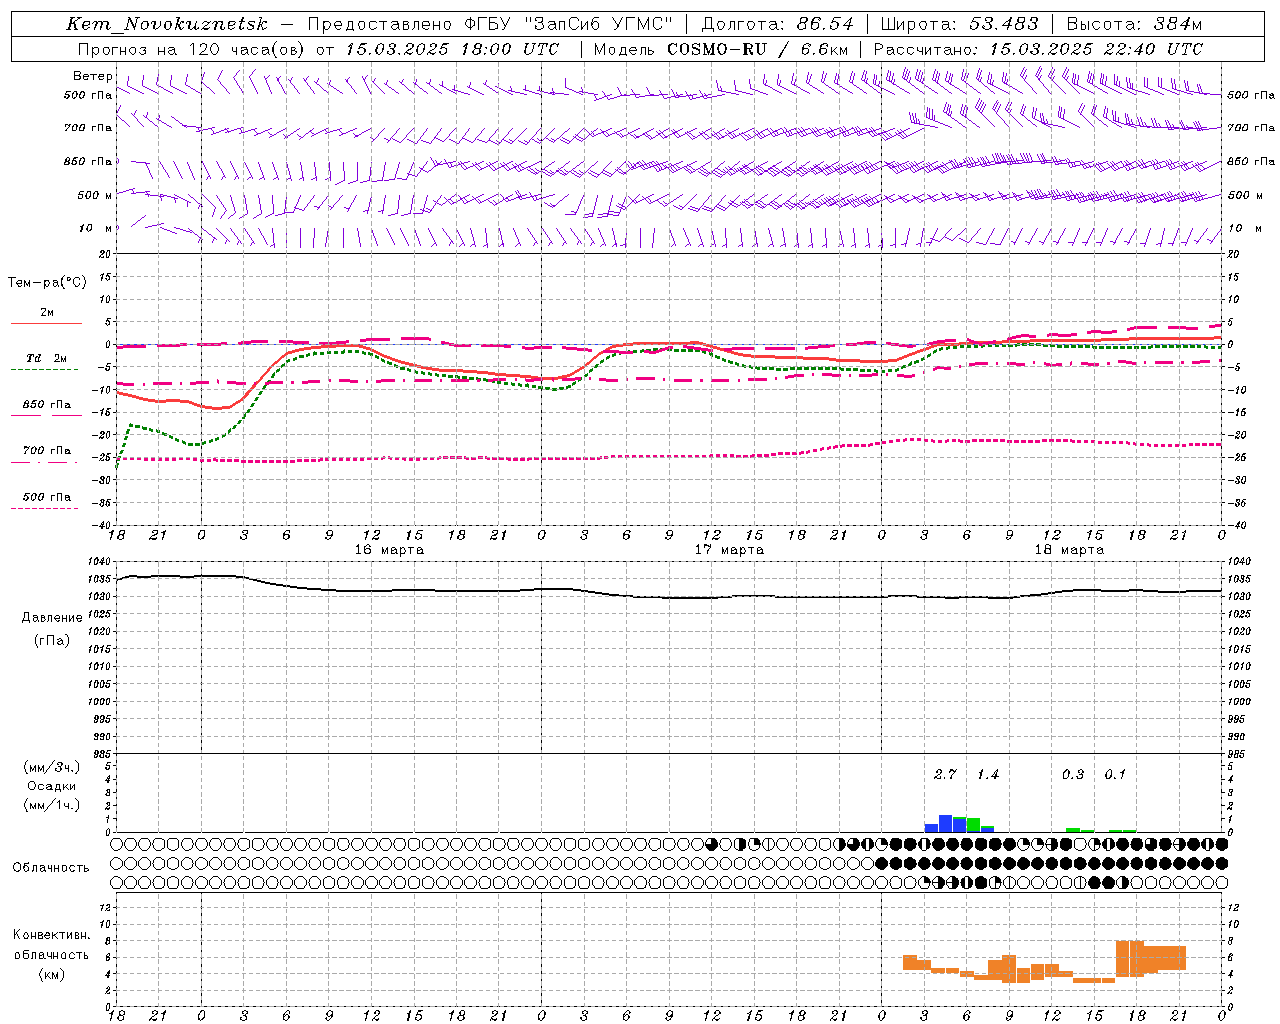Image resolution: width=1280 pixels, height=1024 pixels.
Task: Click the '0.1' precipitation amount
Action: (x=1115, y=775)
